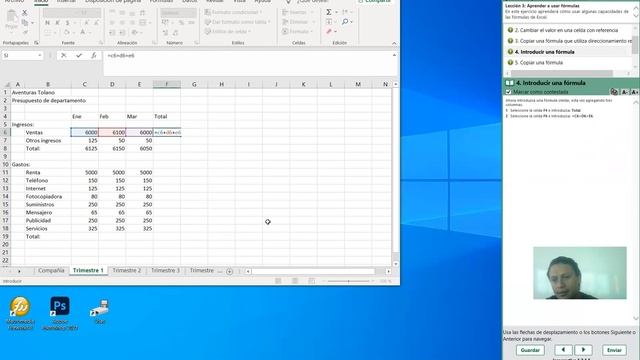The image size is (640, 360).
Task: Open the Name Box dropdown
Action: (40, 55)
